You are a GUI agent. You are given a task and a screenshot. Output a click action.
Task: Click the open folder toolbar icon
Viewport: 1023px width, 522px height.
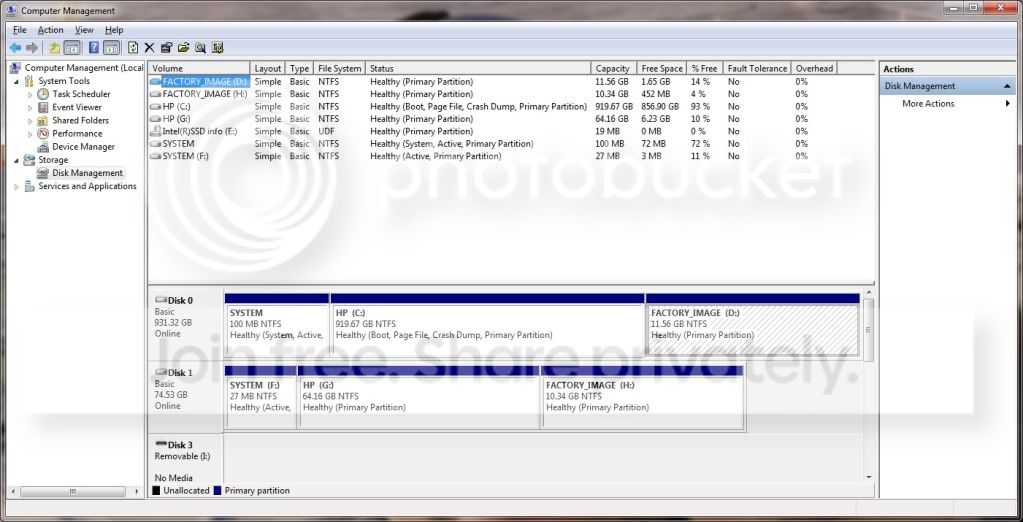point(183,48)
